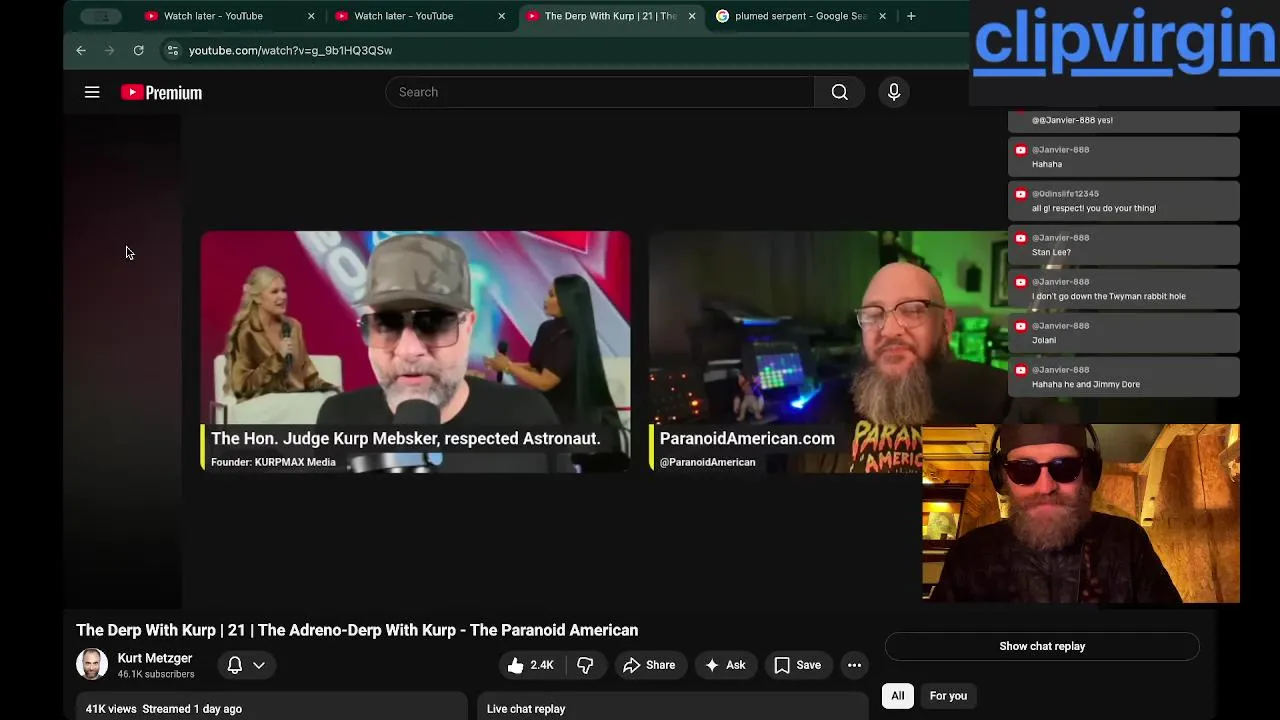Click the 2.4K like count
The height and width of the screenshot is (720, 1280).
[542, 665]
